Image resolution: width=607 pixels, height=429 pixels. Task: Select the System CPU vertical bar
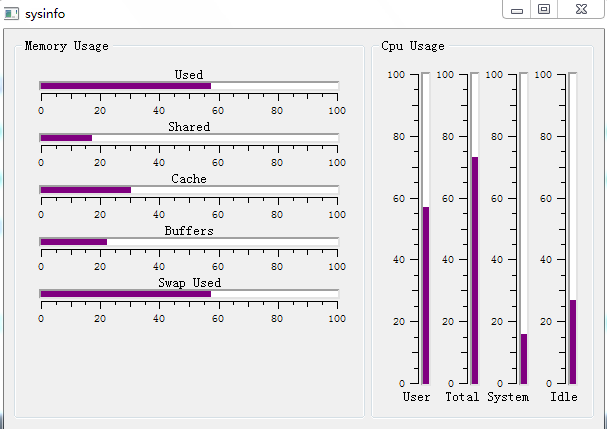pos(524,228)
